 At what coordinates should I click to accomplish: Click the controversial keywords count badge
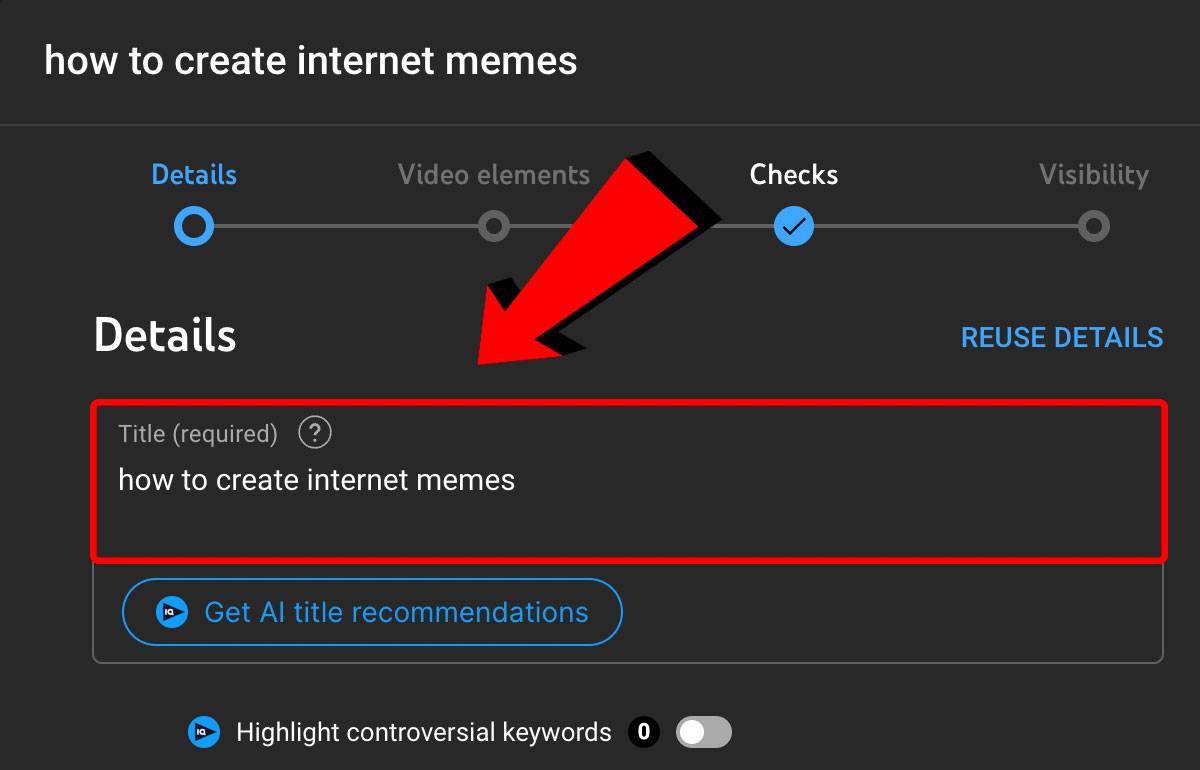coord(644,733)
